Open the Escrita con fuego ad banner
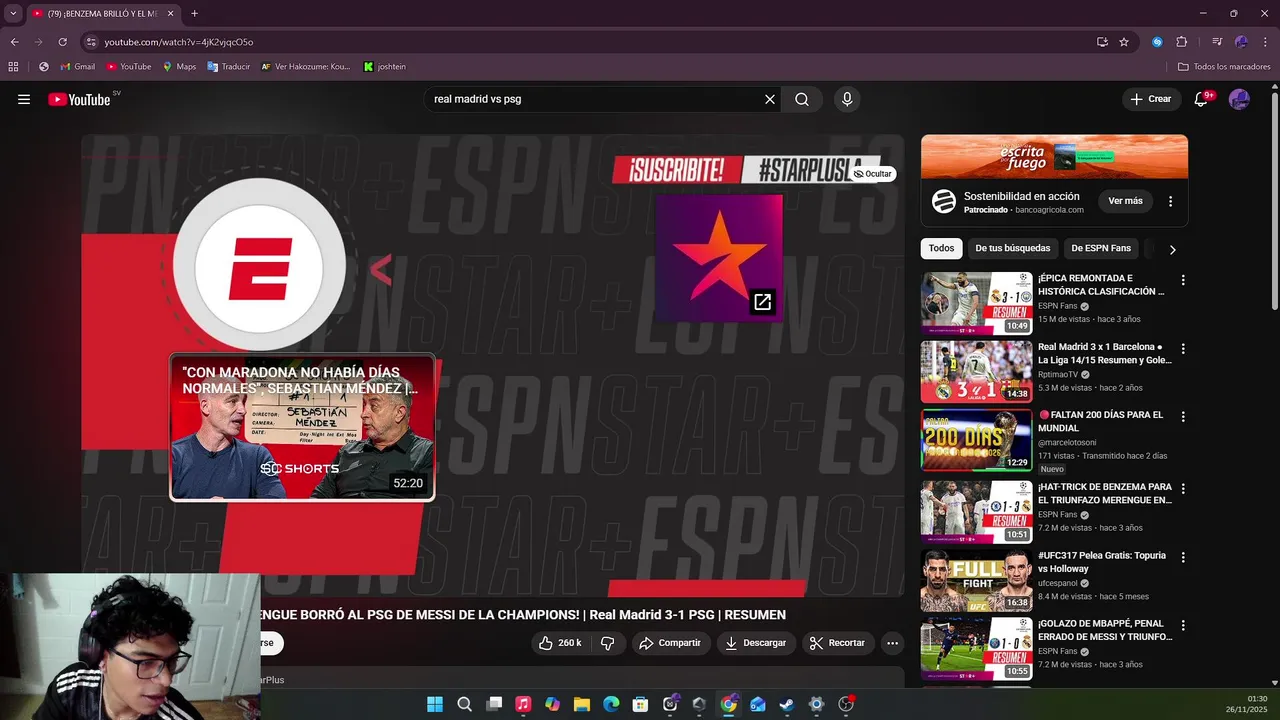The image size is (1280, 720). (1054, 156)
